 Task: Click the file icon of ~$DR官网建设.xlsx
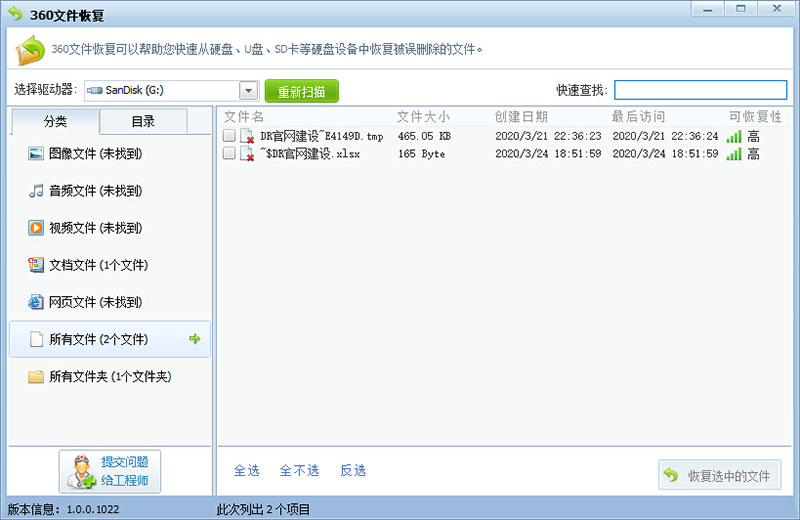pos(247,154)
